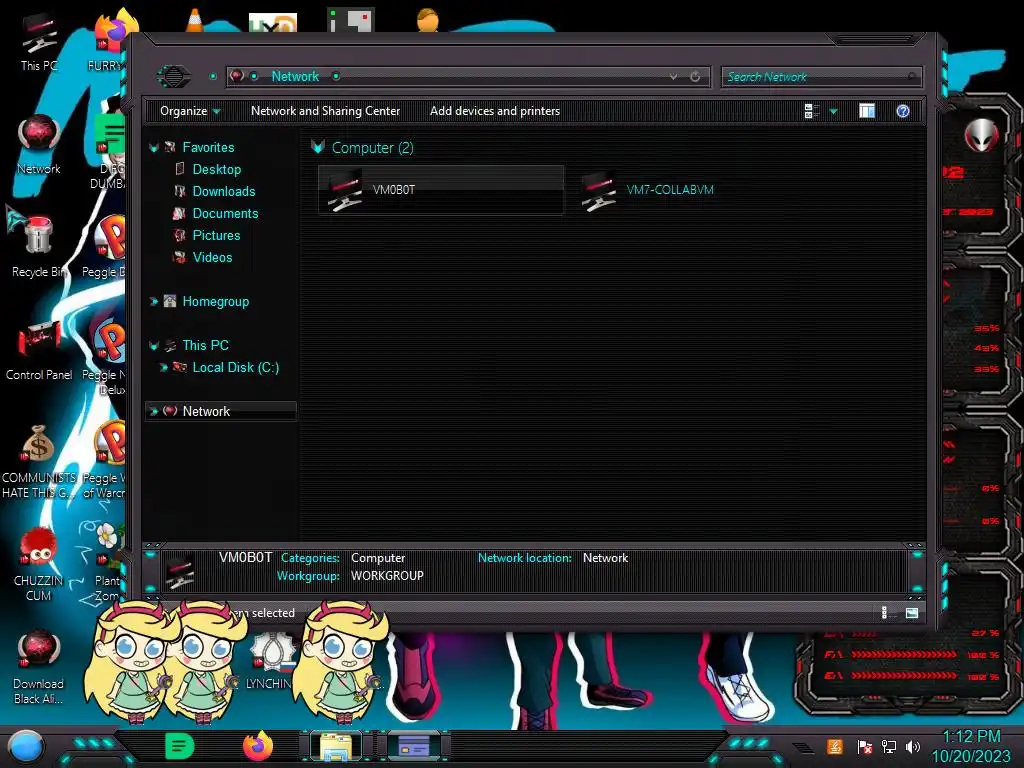The image size is (1024, 768).
Task: Select the VM0B0T computer
Action: pos(441,190)
